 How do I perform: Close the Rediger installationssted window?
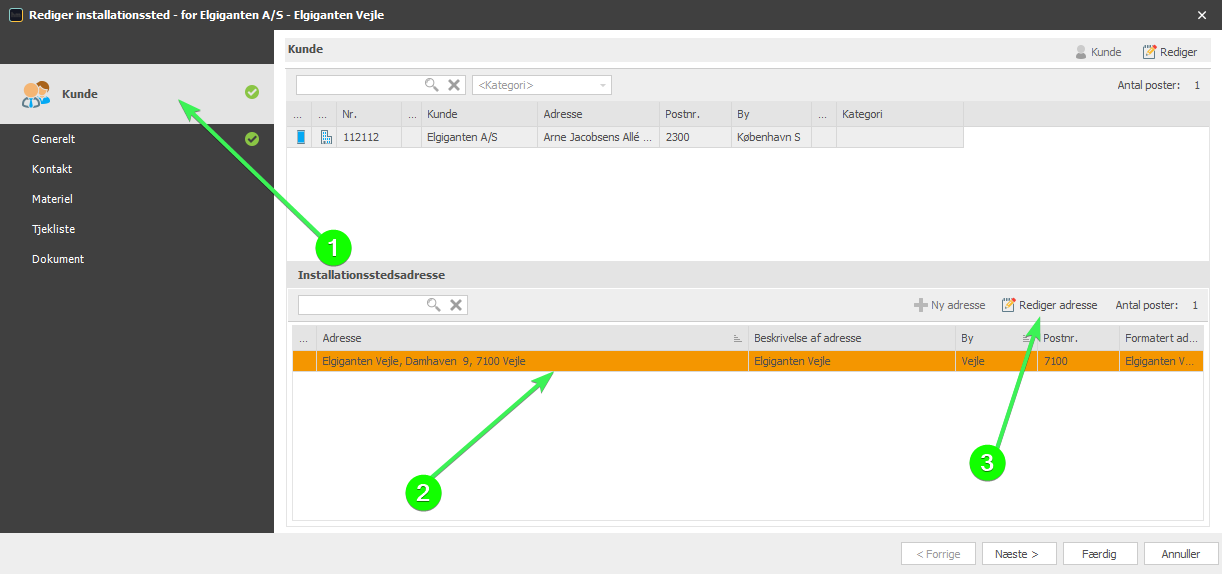click(x=1201, y=14)
